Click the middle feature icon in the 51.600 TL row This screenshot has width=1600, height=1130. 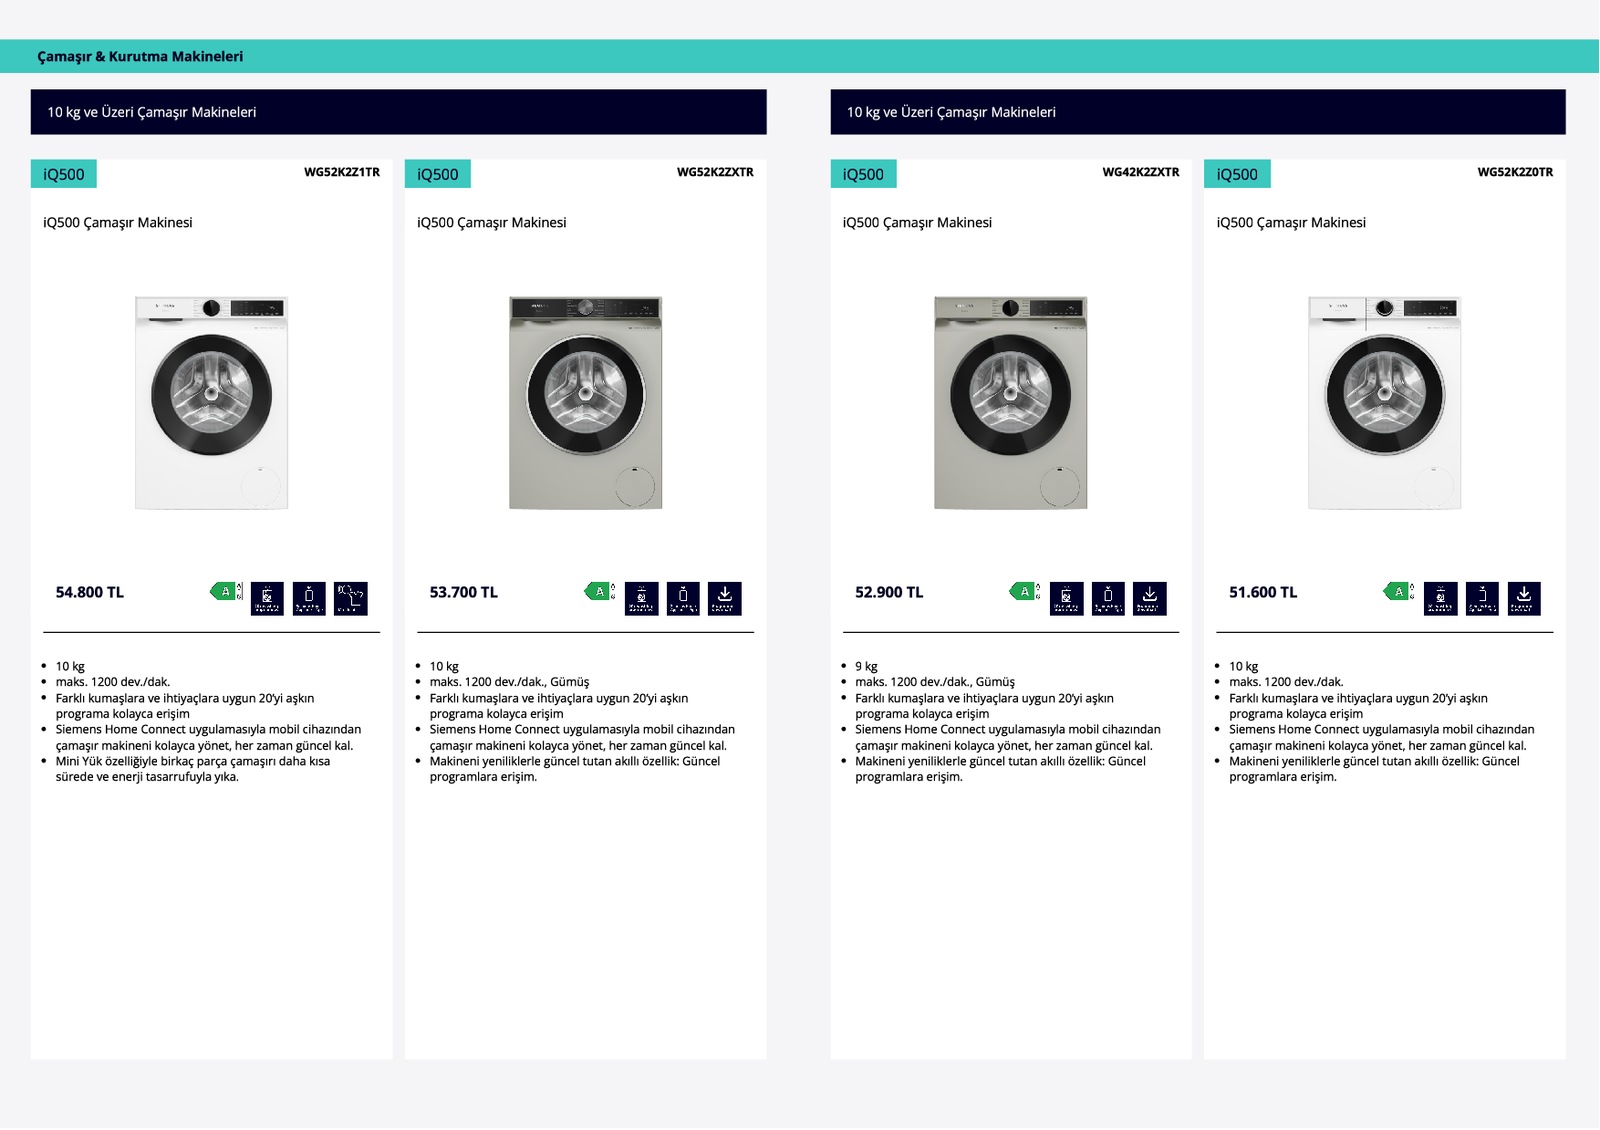(x=1482, y=598)
